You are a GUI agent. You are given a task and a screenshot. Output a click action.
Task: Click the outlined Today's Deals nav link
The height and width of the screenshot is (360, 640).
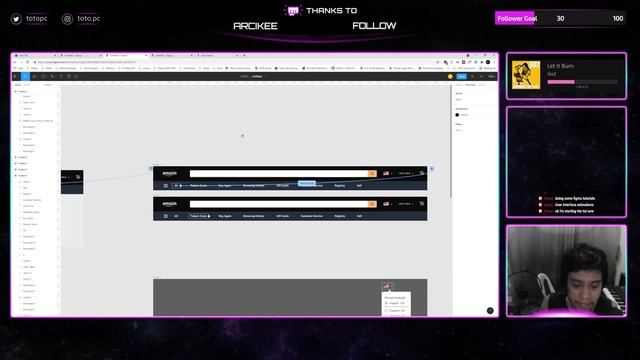click(200, 216)
